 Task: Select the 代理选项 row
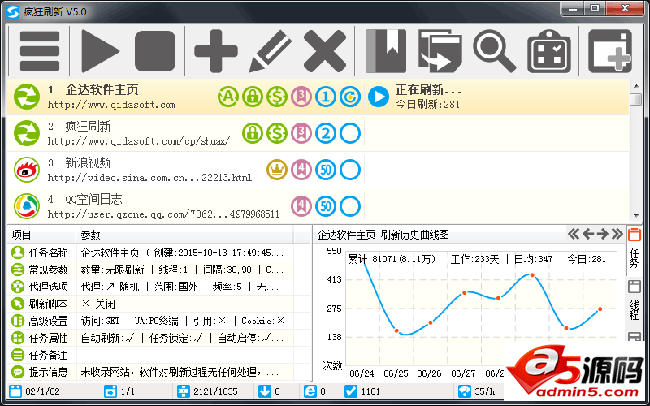point(159,287)
